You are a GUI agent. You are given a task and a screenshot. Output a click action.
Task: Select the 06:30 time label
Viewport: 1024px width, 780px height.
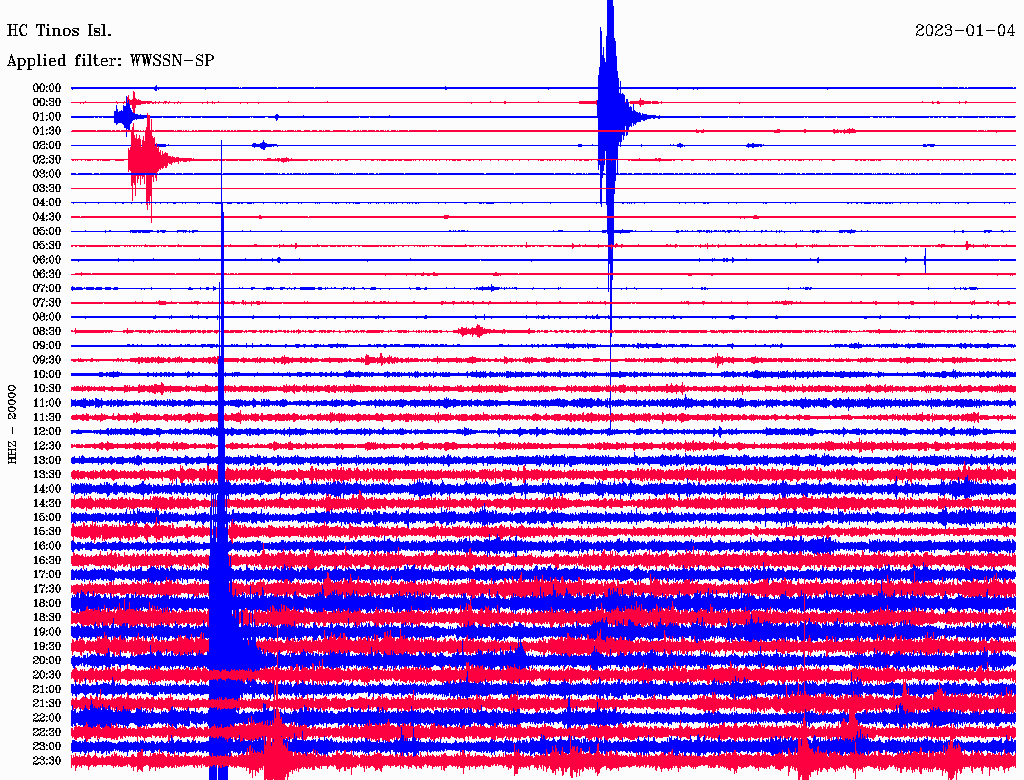pos(47,274)
